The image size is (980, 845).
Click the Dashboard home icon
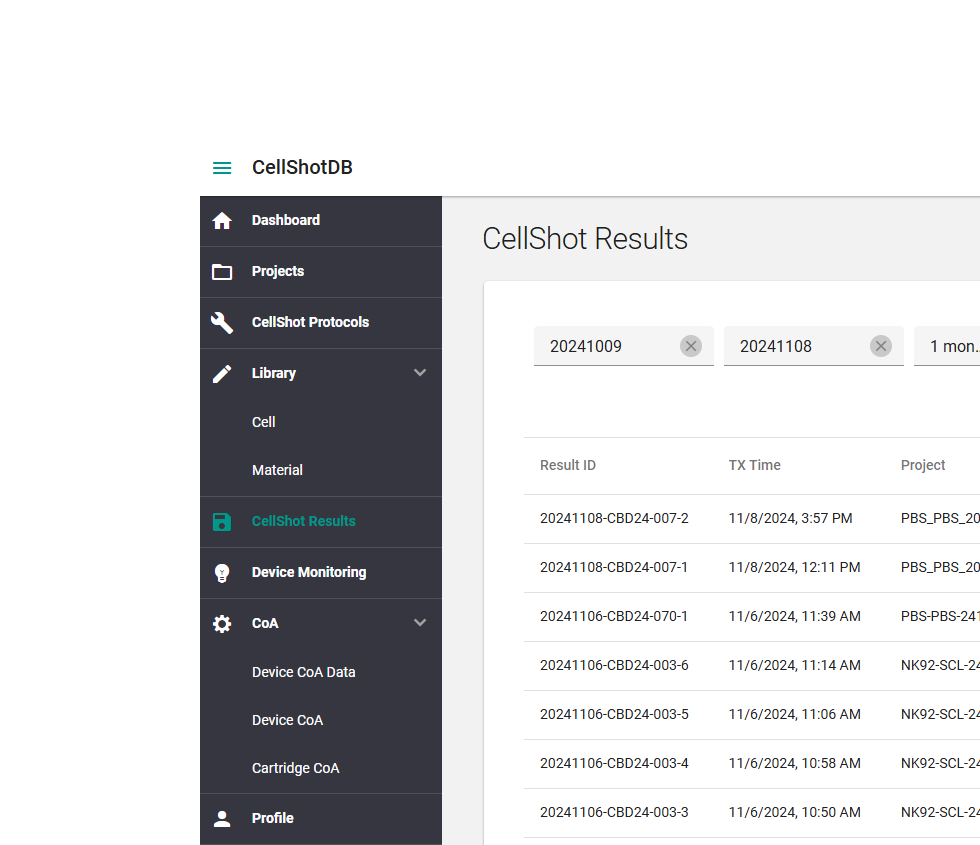coord(222,221)
